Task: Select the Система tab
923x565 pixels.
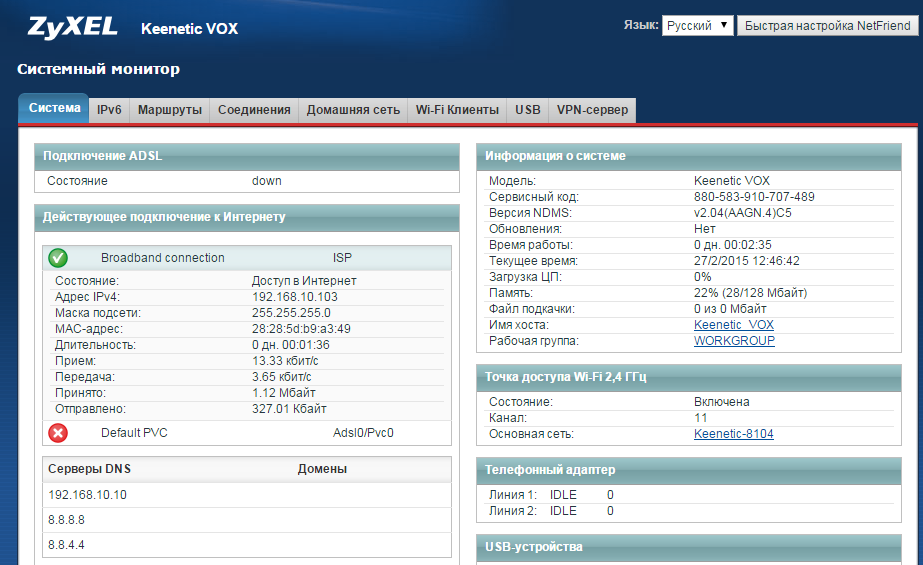Action: pos(54,108)
